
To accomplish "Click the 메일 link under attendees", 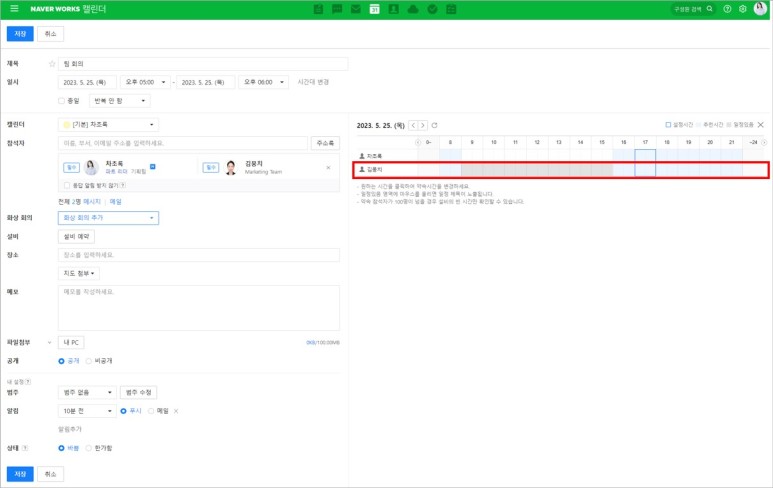I will pos(115,202).
